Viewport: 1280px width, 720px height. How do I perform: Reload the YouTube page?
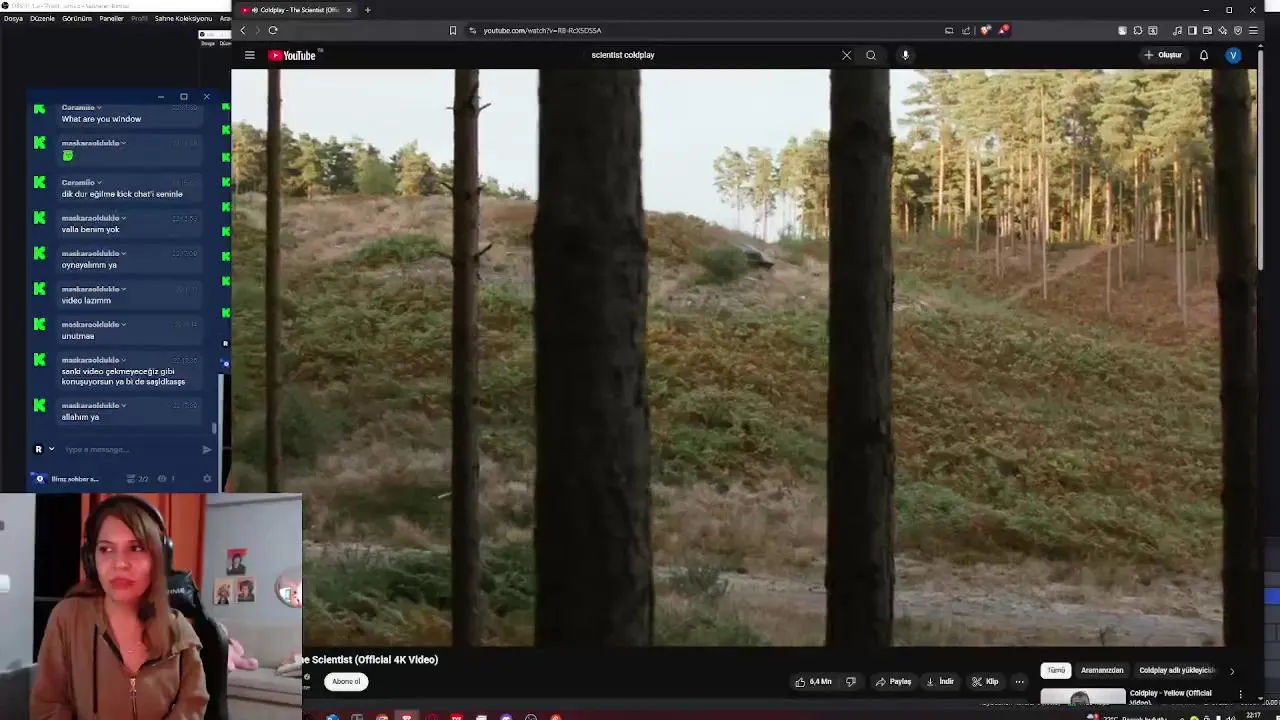(x=273, y=30)
